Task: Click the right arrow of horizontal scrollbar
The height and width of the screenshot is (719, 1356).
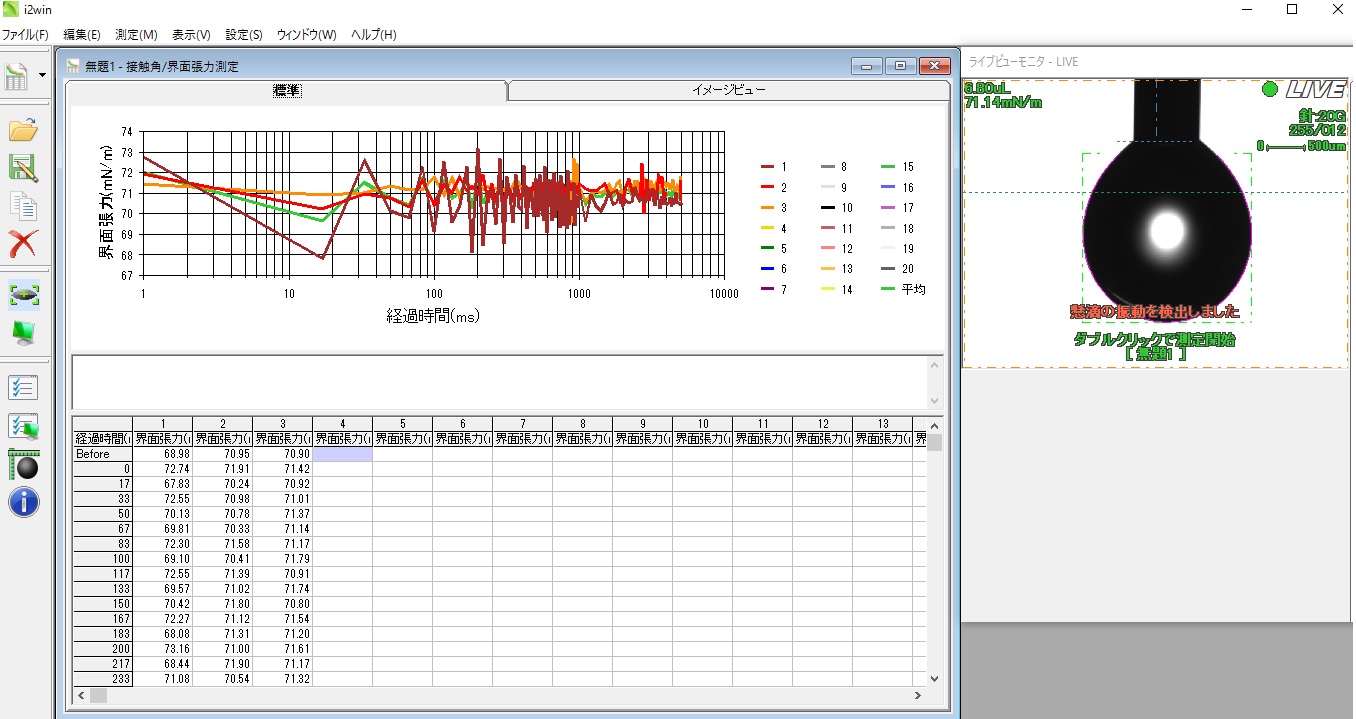Action: [x=918, y=695]
